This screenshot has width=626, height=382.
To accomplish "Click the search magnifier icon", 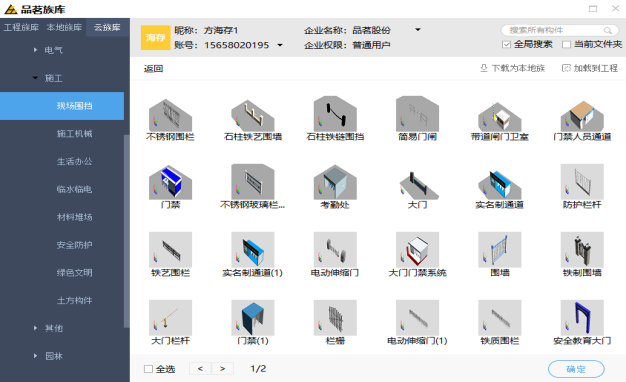I will [x=607, y=30].
